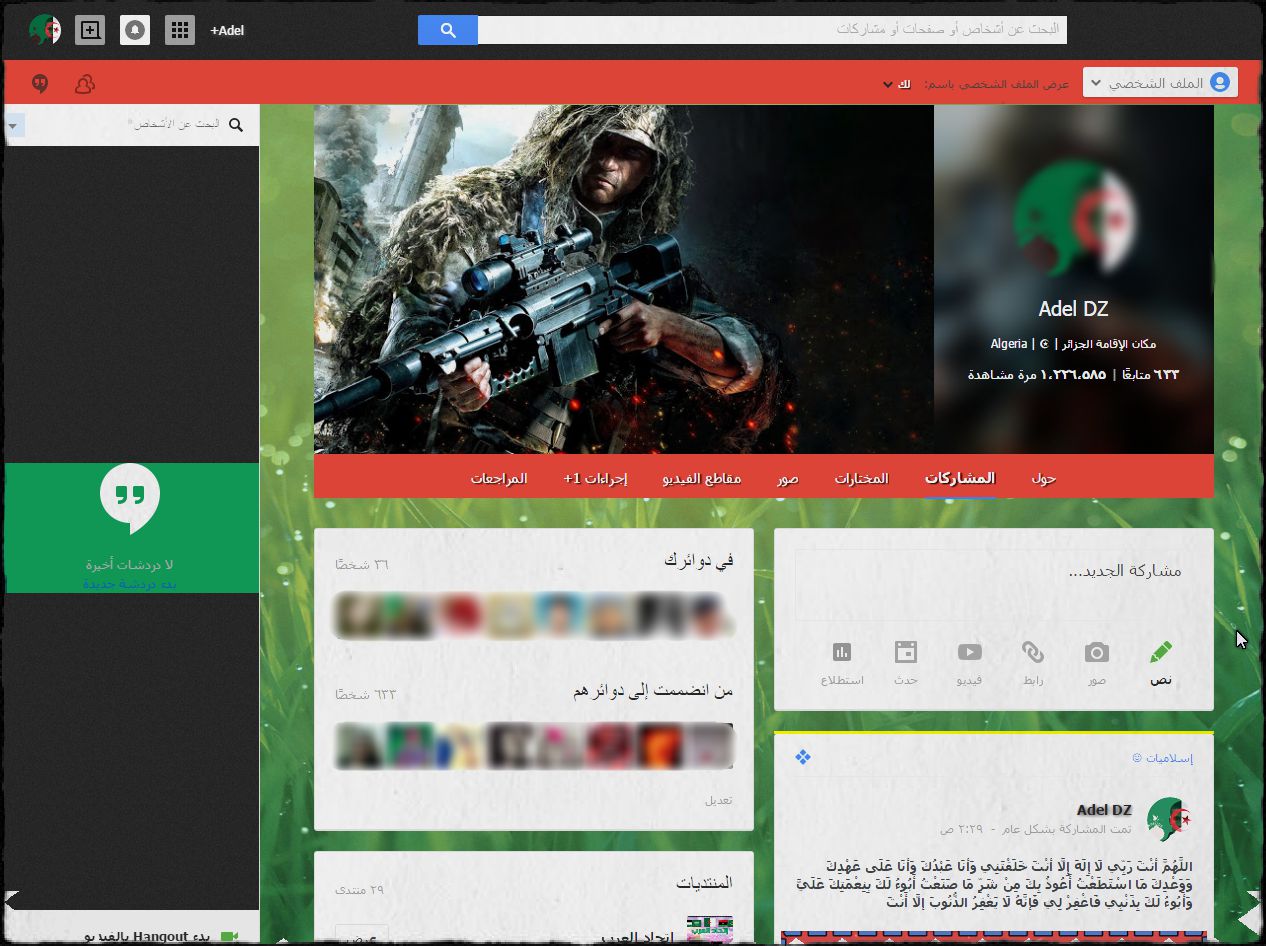The height and width of the screenshot is (946, 1266).
Task: Click the blue search magnifier button
Action: coord(448,30)
